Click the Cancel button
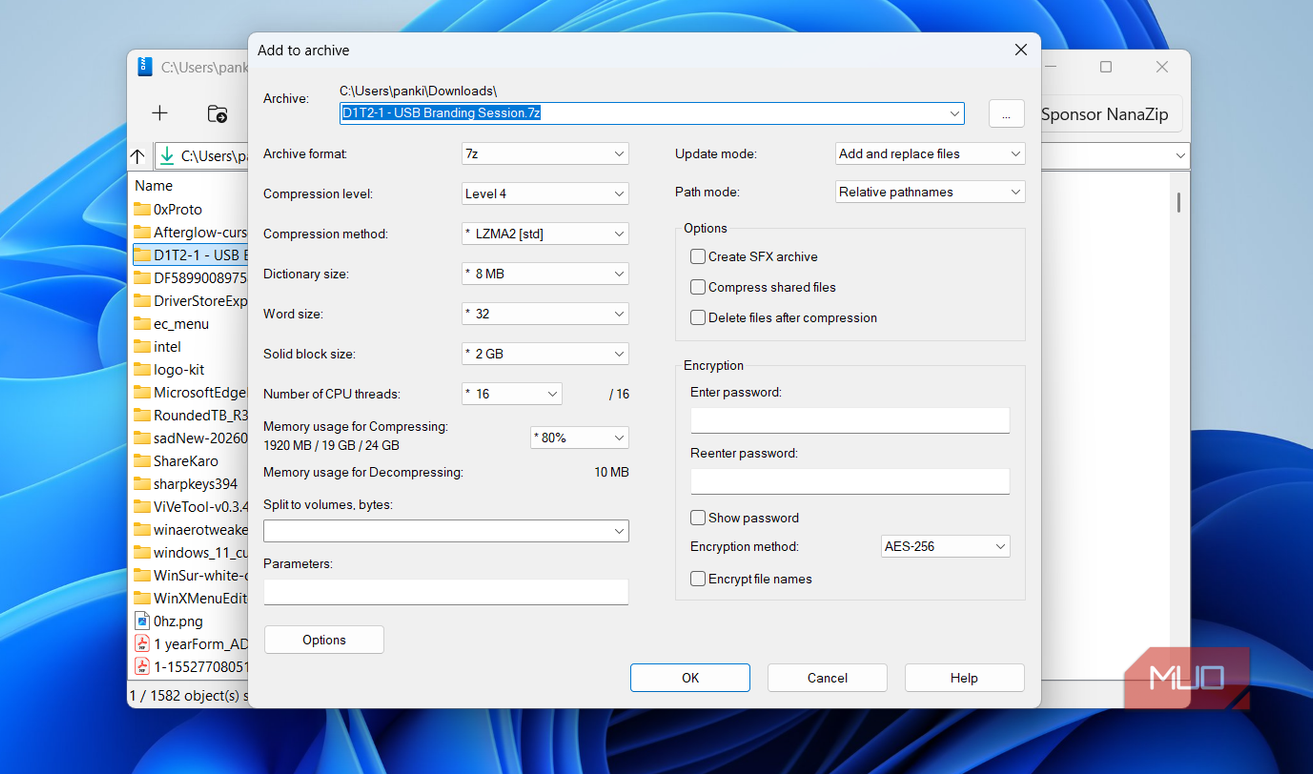Screen dimensions: 1313x774 [x=827, y=678]
